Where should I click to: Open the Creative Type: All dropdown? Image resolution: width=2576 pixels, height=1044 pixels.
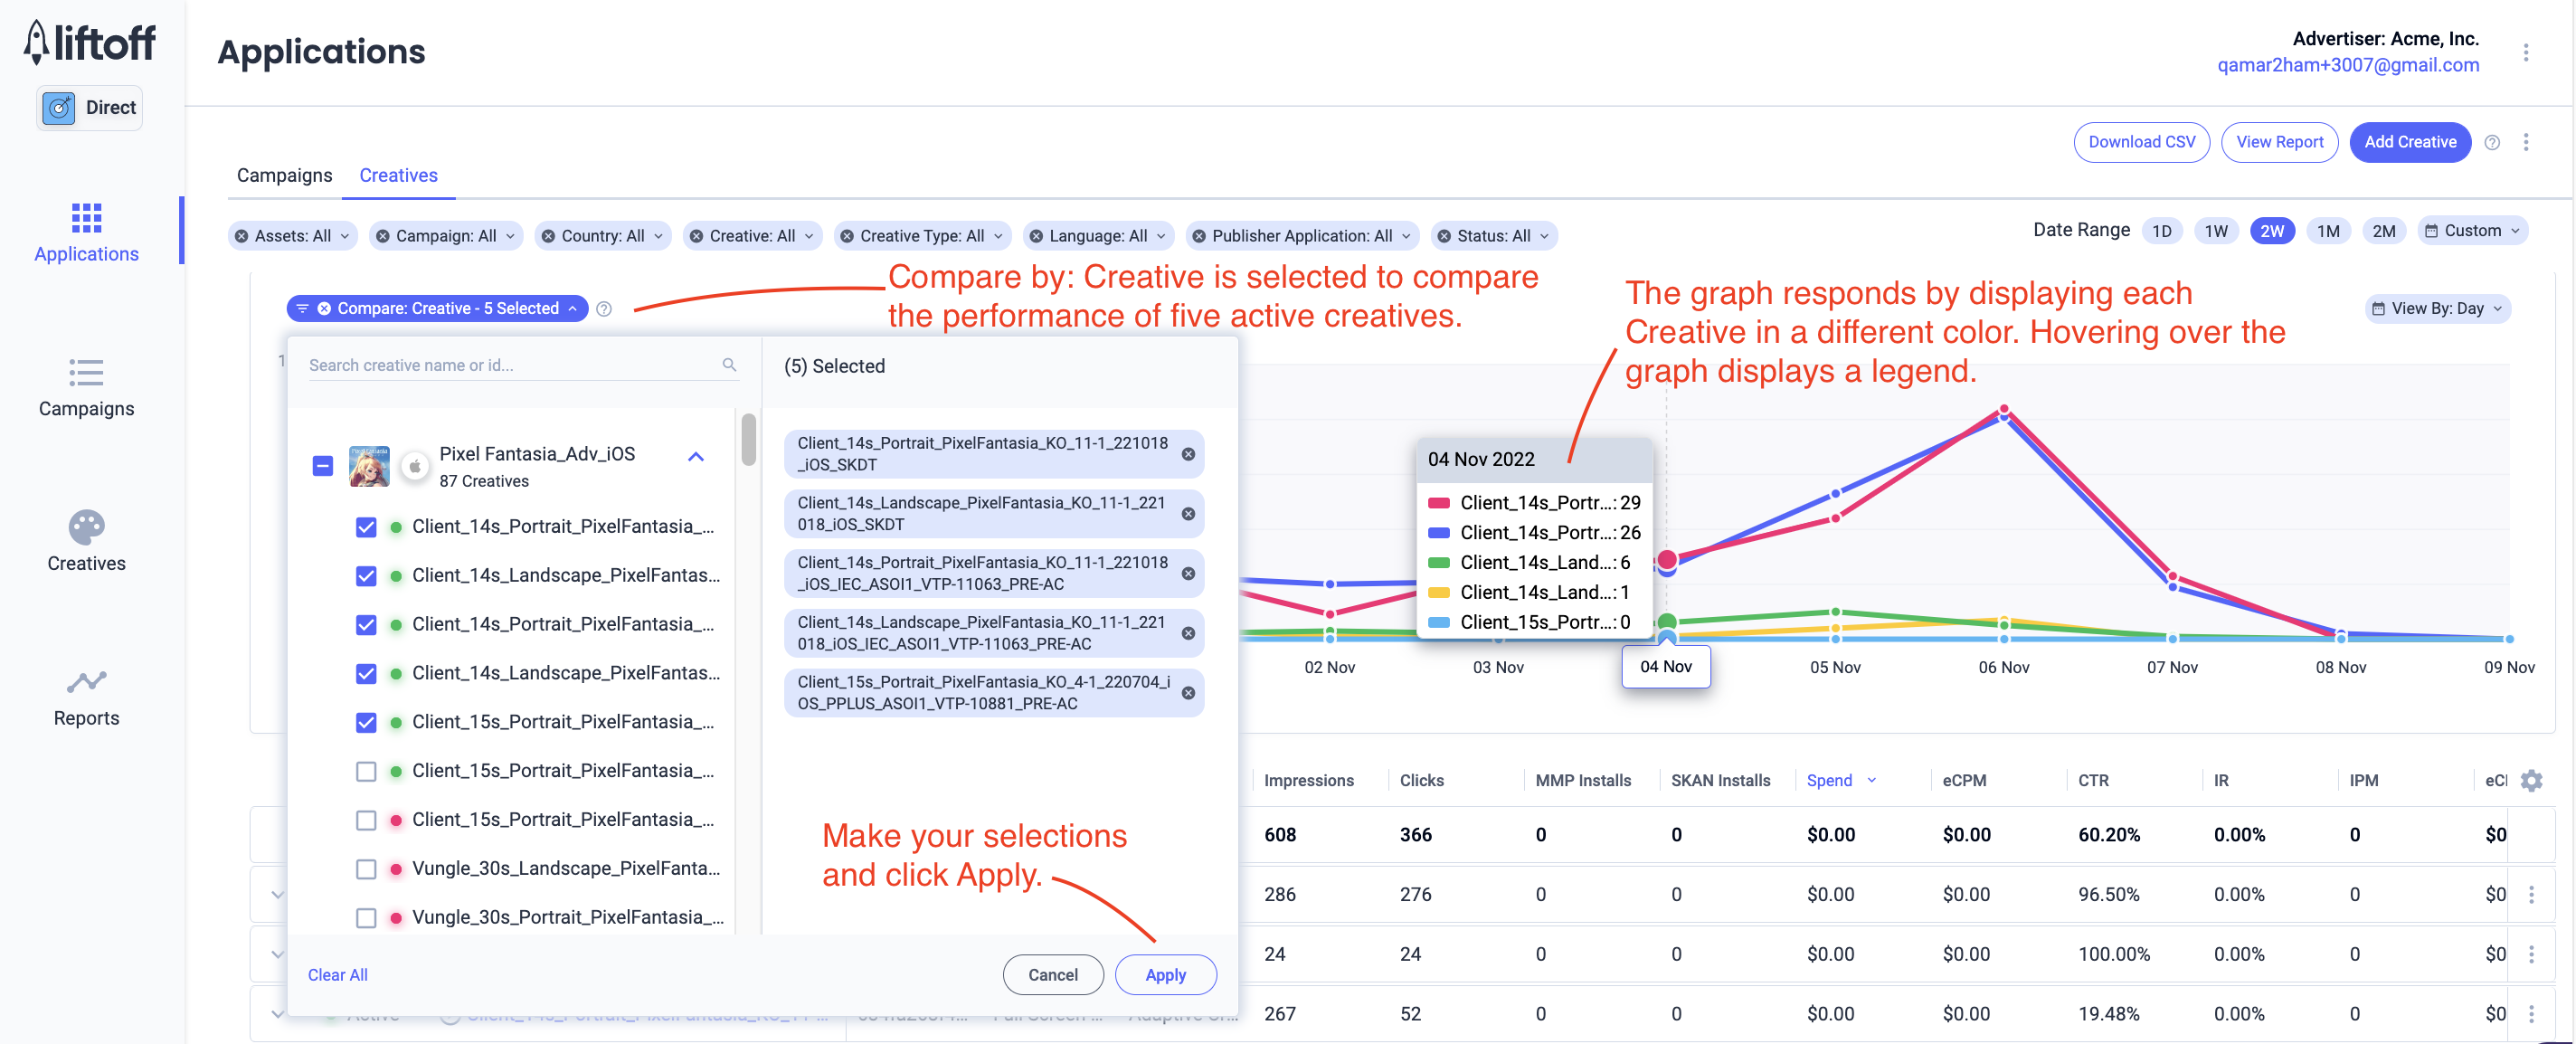click(x=923, y=236)
